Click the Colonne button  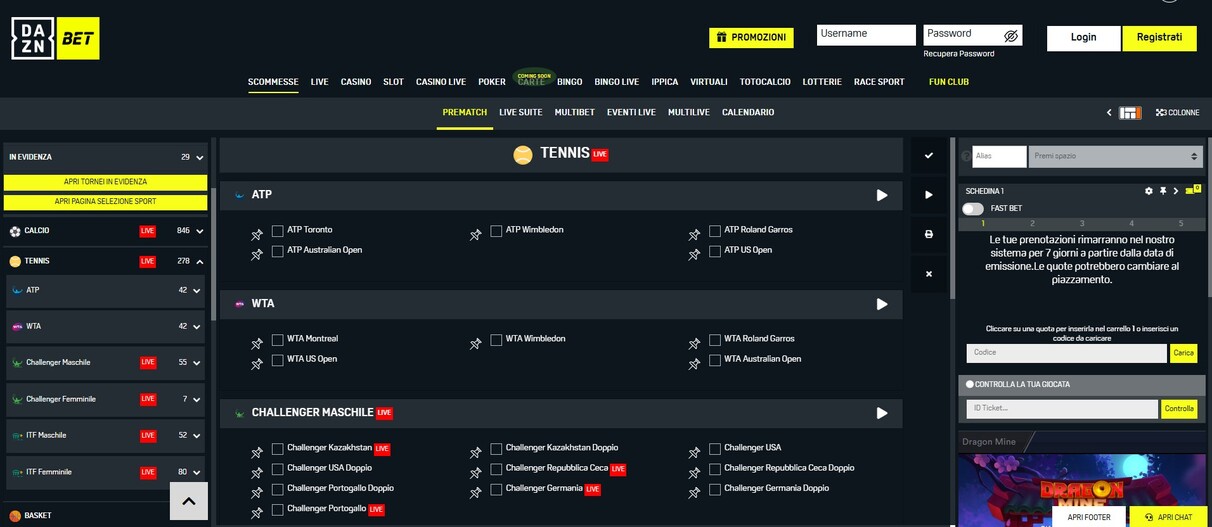pos(1177,113)
